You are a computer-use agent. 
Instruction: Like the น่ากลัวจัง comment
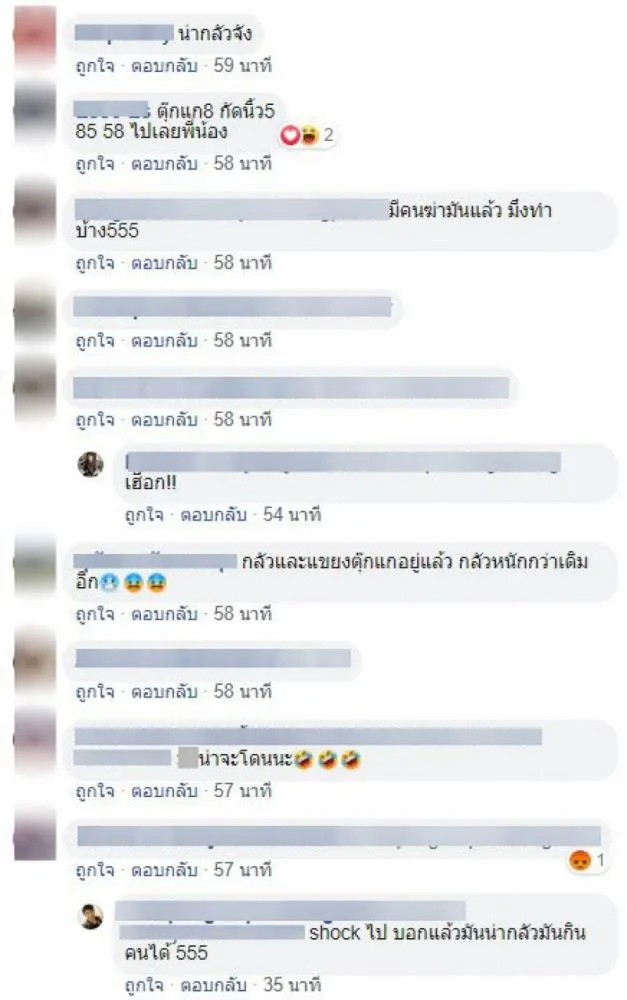(95, 66)
